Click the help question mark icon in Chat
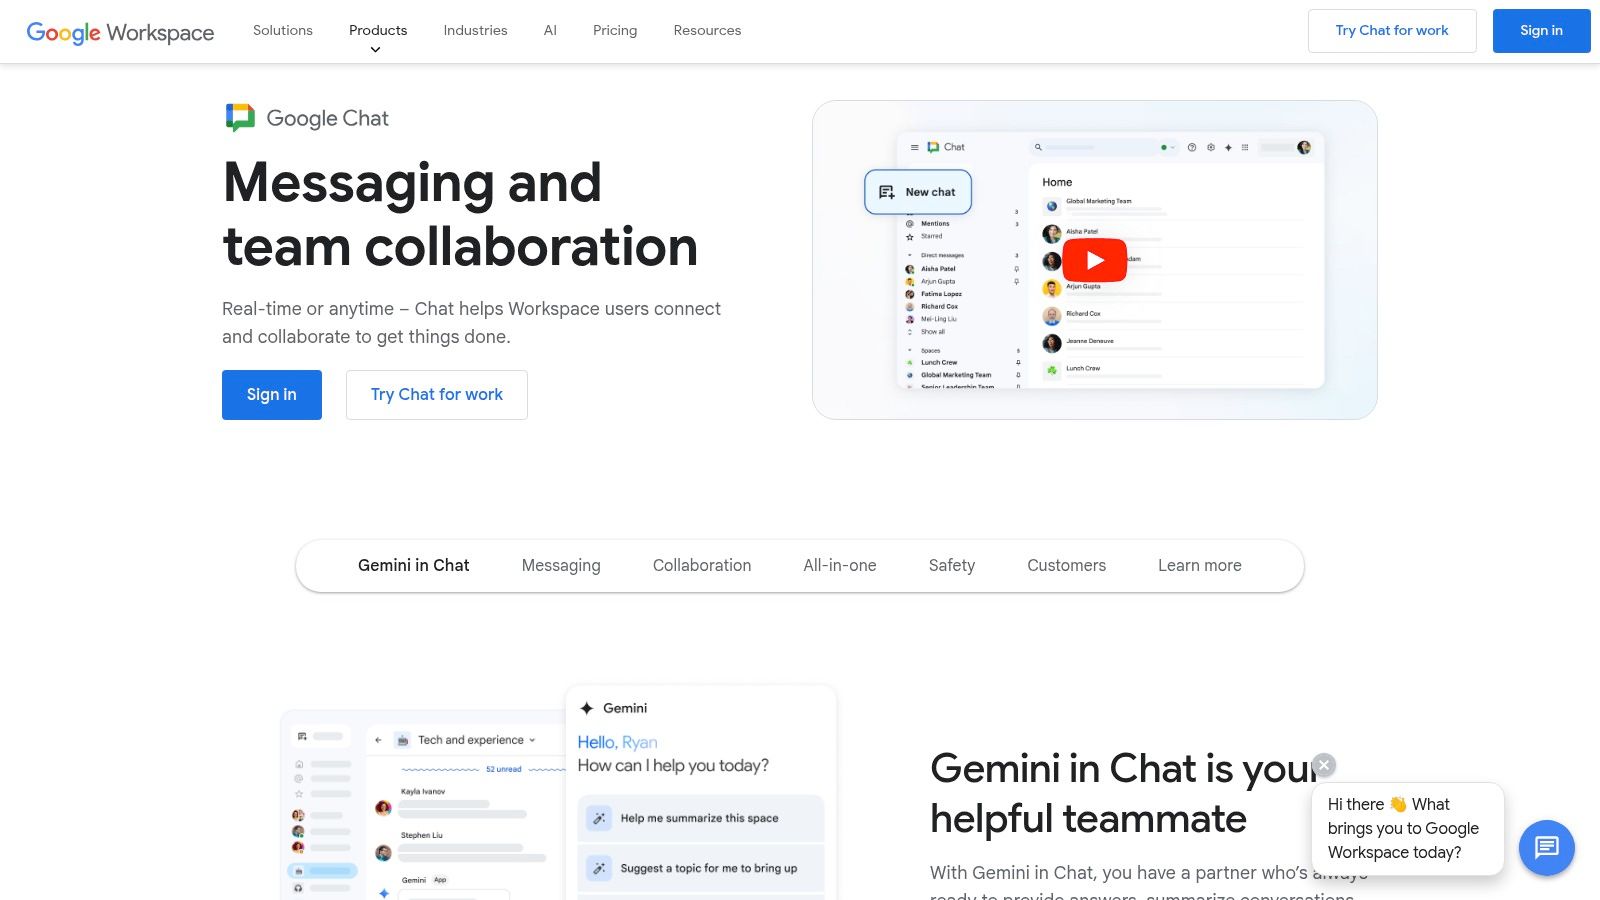The image size is (1600, 900). pyautogui.click(x=1191, y=147)
